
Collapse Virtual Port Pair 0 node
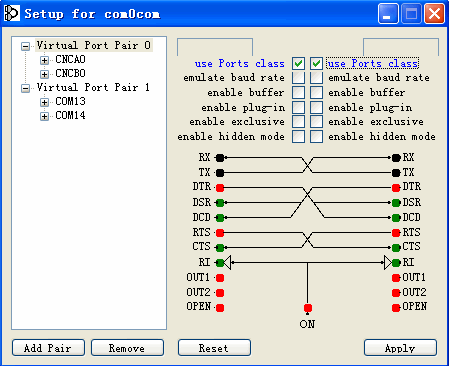pos(25,46)
